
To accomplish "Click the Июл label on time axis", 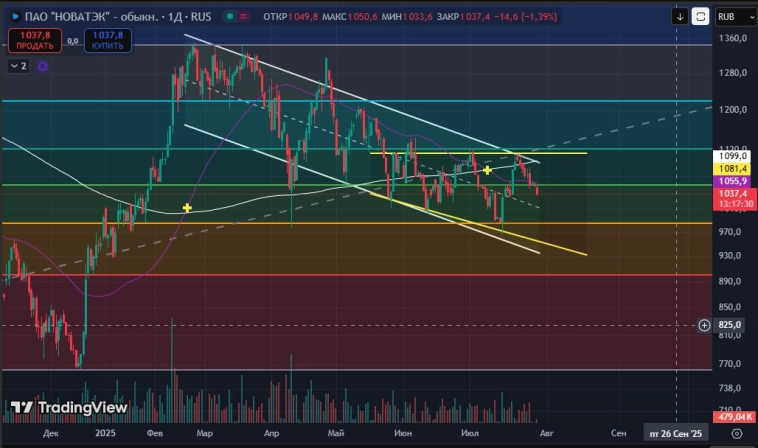I will pos(469,434).
